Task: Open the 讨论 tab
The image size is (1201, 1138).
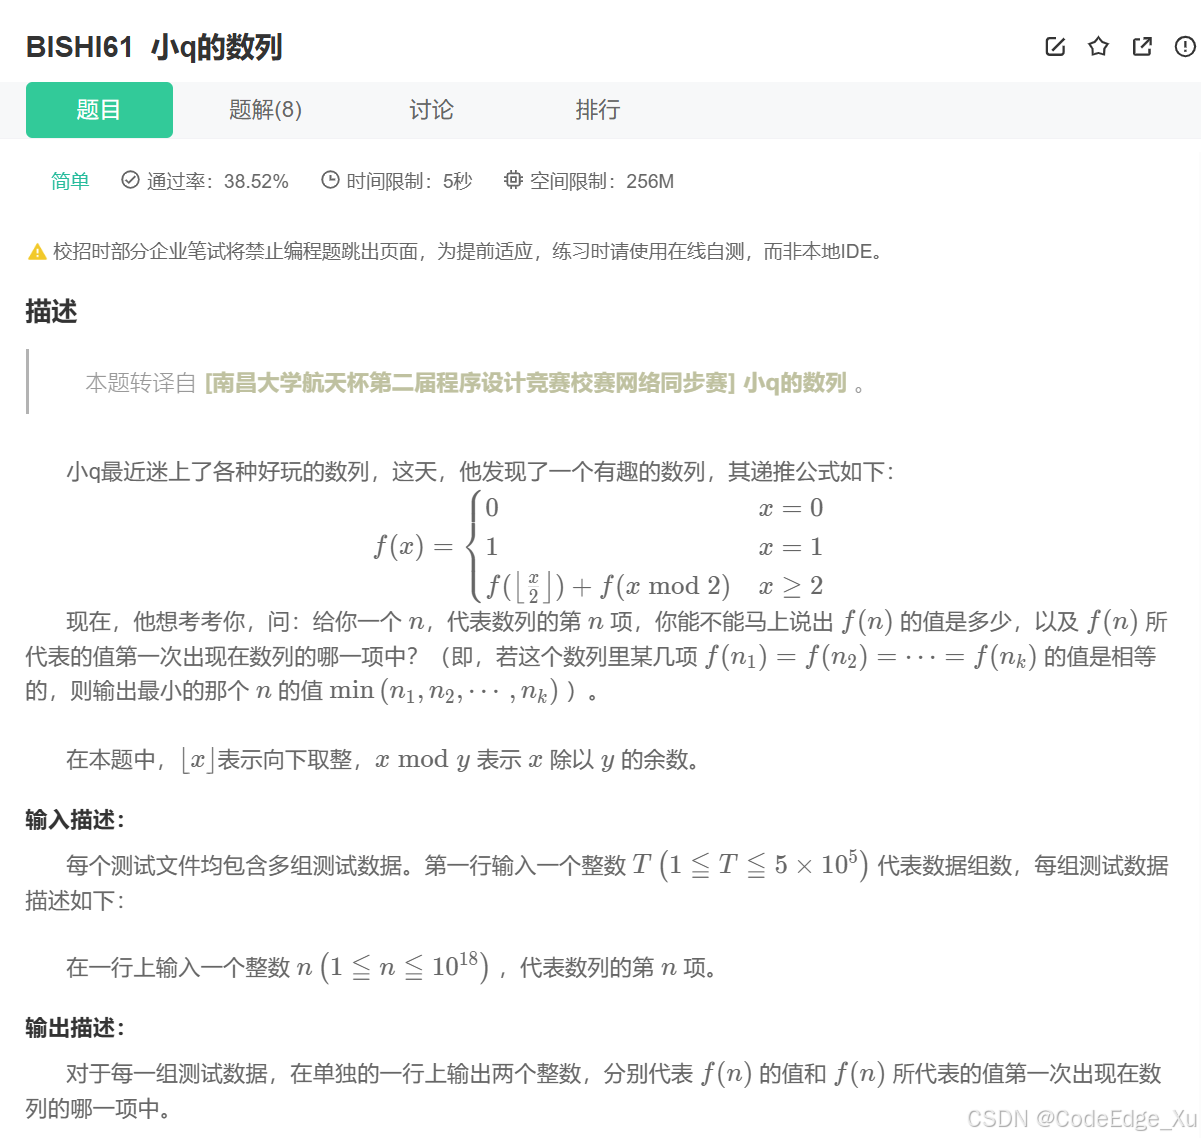Action: (x=431, y=110)
